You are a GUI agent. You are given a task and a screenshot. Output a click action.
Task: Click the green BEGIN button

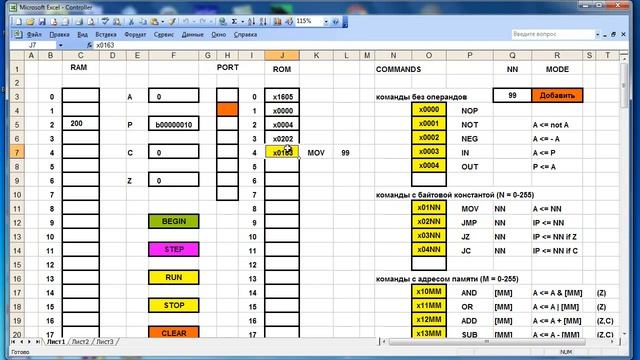pos(174,221)
